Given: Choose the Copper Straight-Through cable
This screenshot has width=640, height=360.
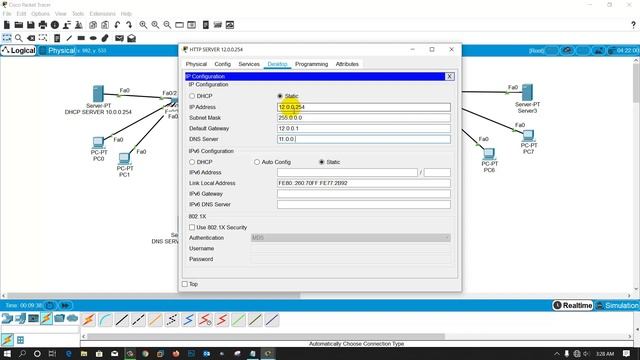Looking at the screenshot, I should 122,320.
